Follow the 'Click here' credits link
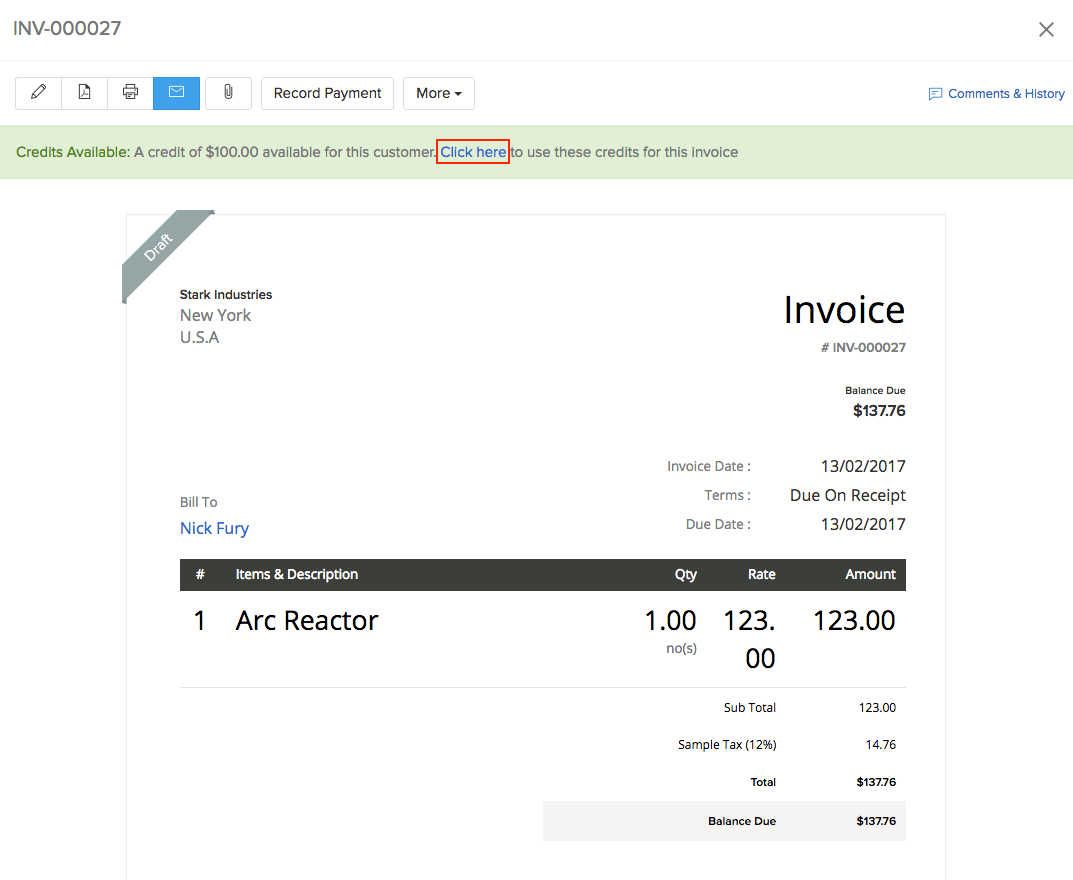This screenshot has height=880, width=1073. (473, 152)
